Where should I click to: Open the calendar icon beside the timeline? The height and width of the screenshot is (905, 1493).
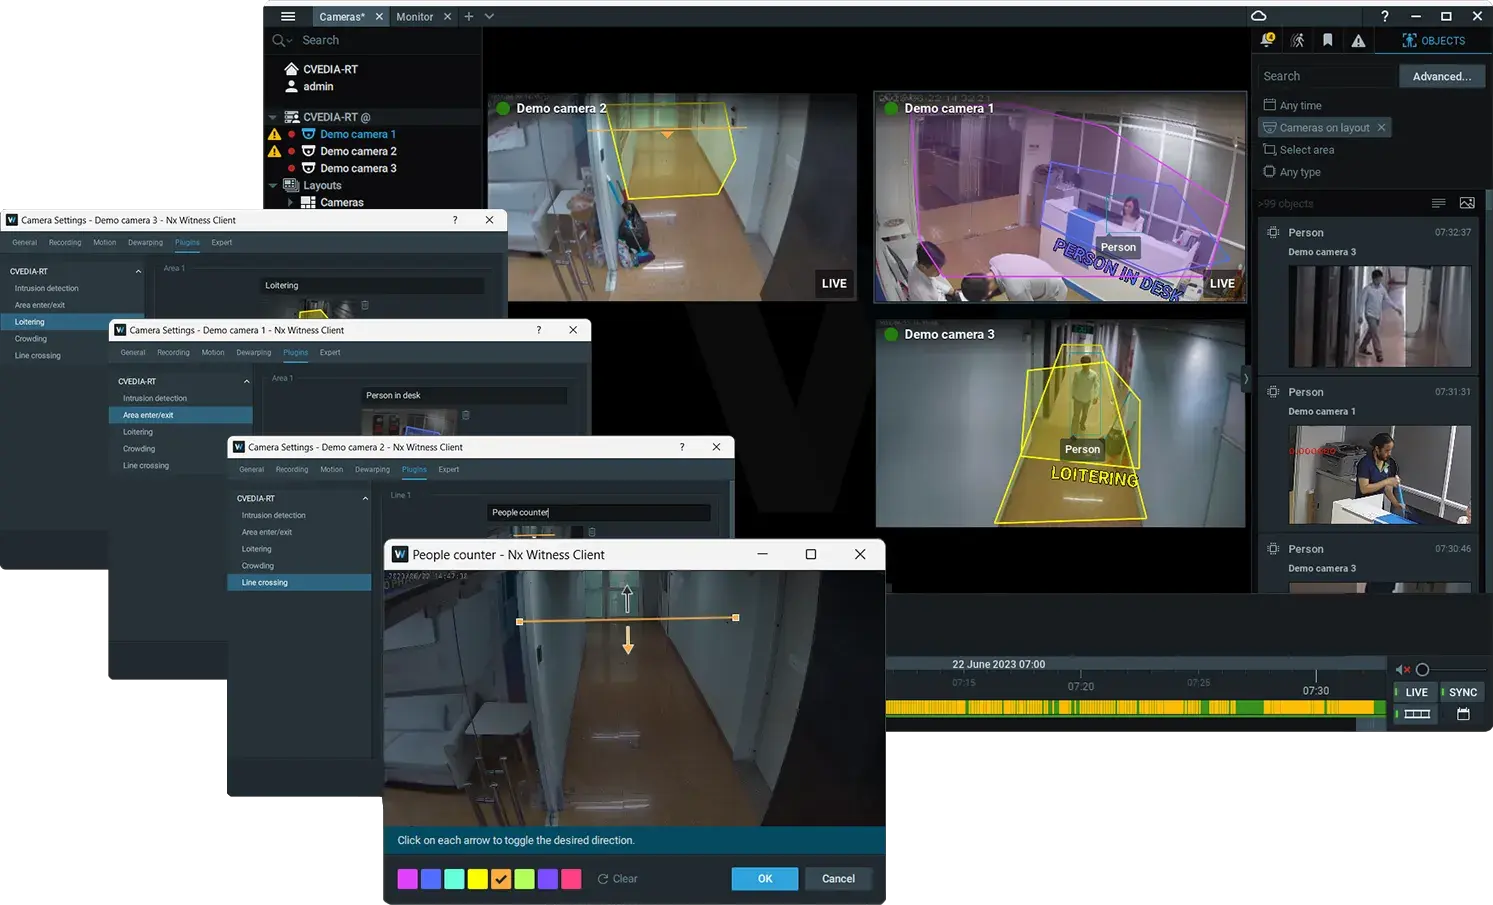click(1463, 714)
